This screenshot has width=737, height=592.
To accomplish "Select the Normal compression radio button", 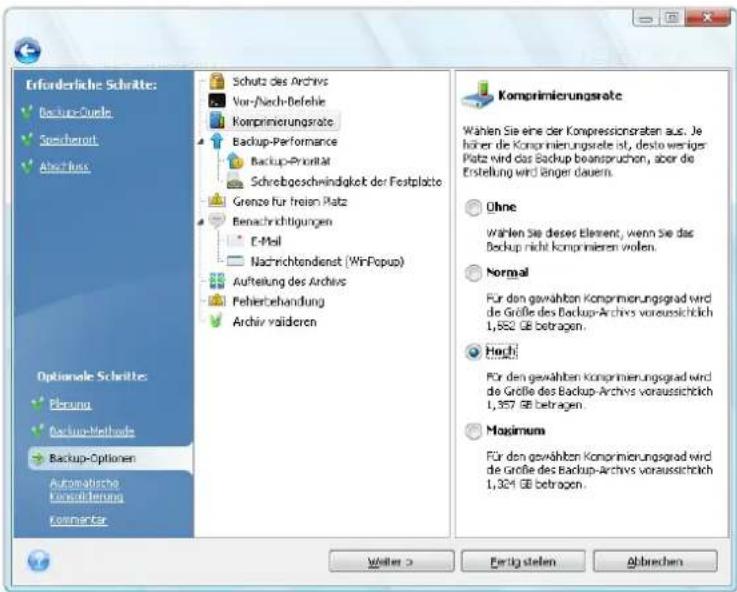I will [473, 273].
